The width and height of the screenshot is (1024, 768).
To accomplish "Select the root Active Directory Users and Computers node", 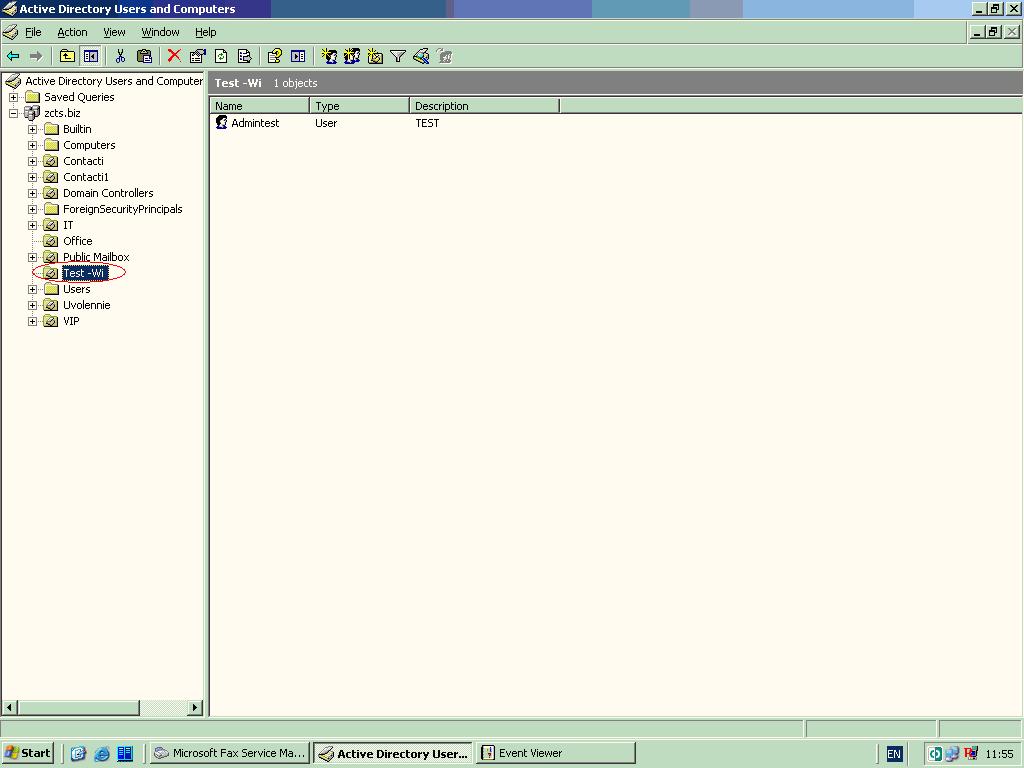I will click(x=114, y=81).
